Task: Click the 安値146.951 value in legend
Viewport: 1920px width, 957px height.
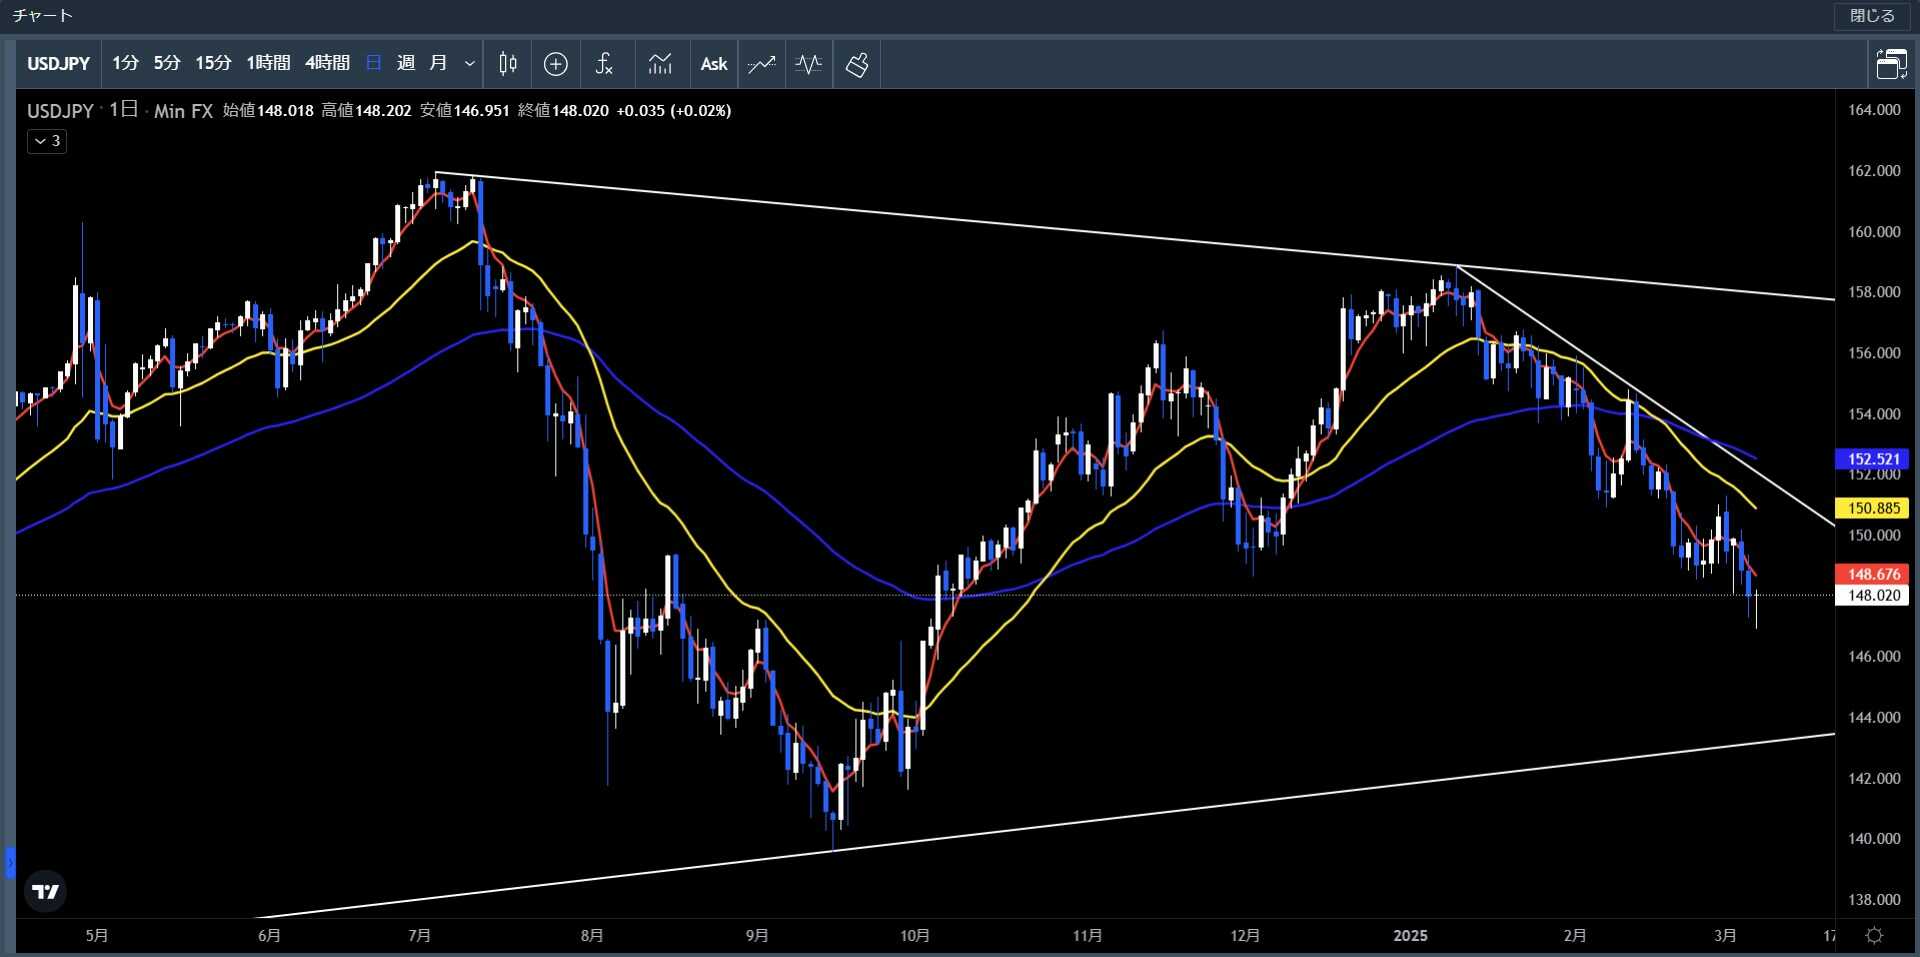Action: click(465, 110)
